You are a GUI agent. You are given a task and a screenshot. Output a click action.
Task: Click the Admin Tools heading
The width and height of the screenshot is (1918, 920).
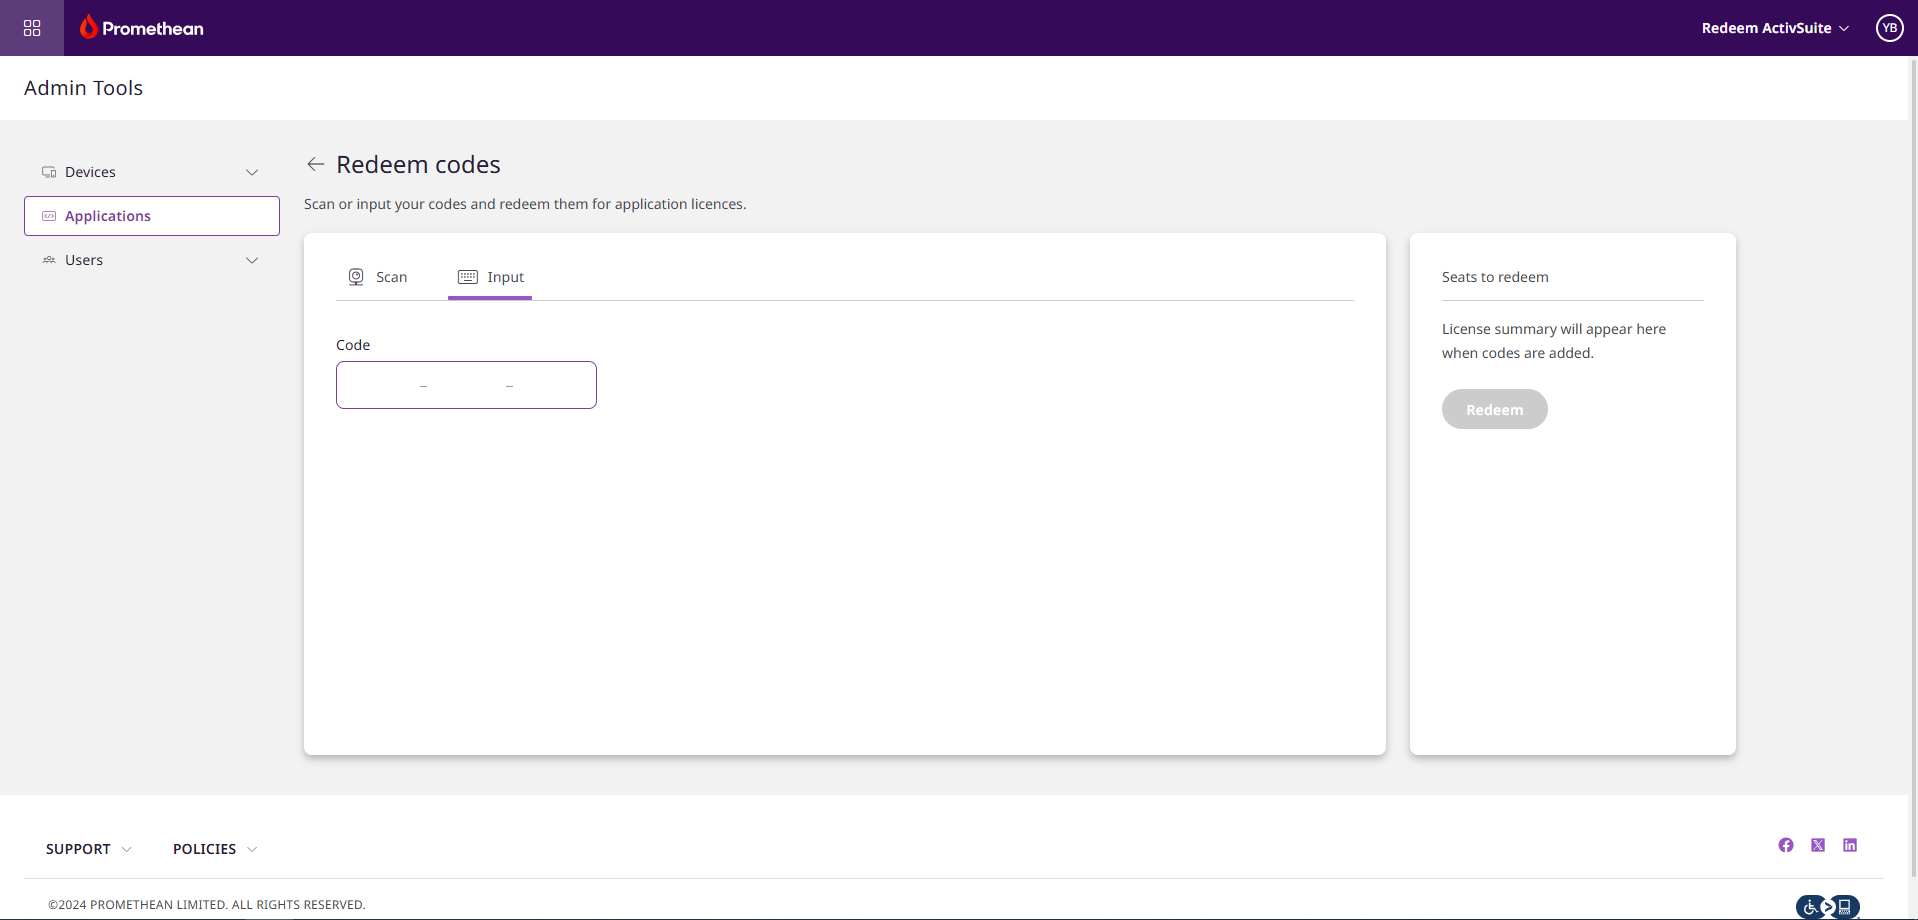point(84,88)
